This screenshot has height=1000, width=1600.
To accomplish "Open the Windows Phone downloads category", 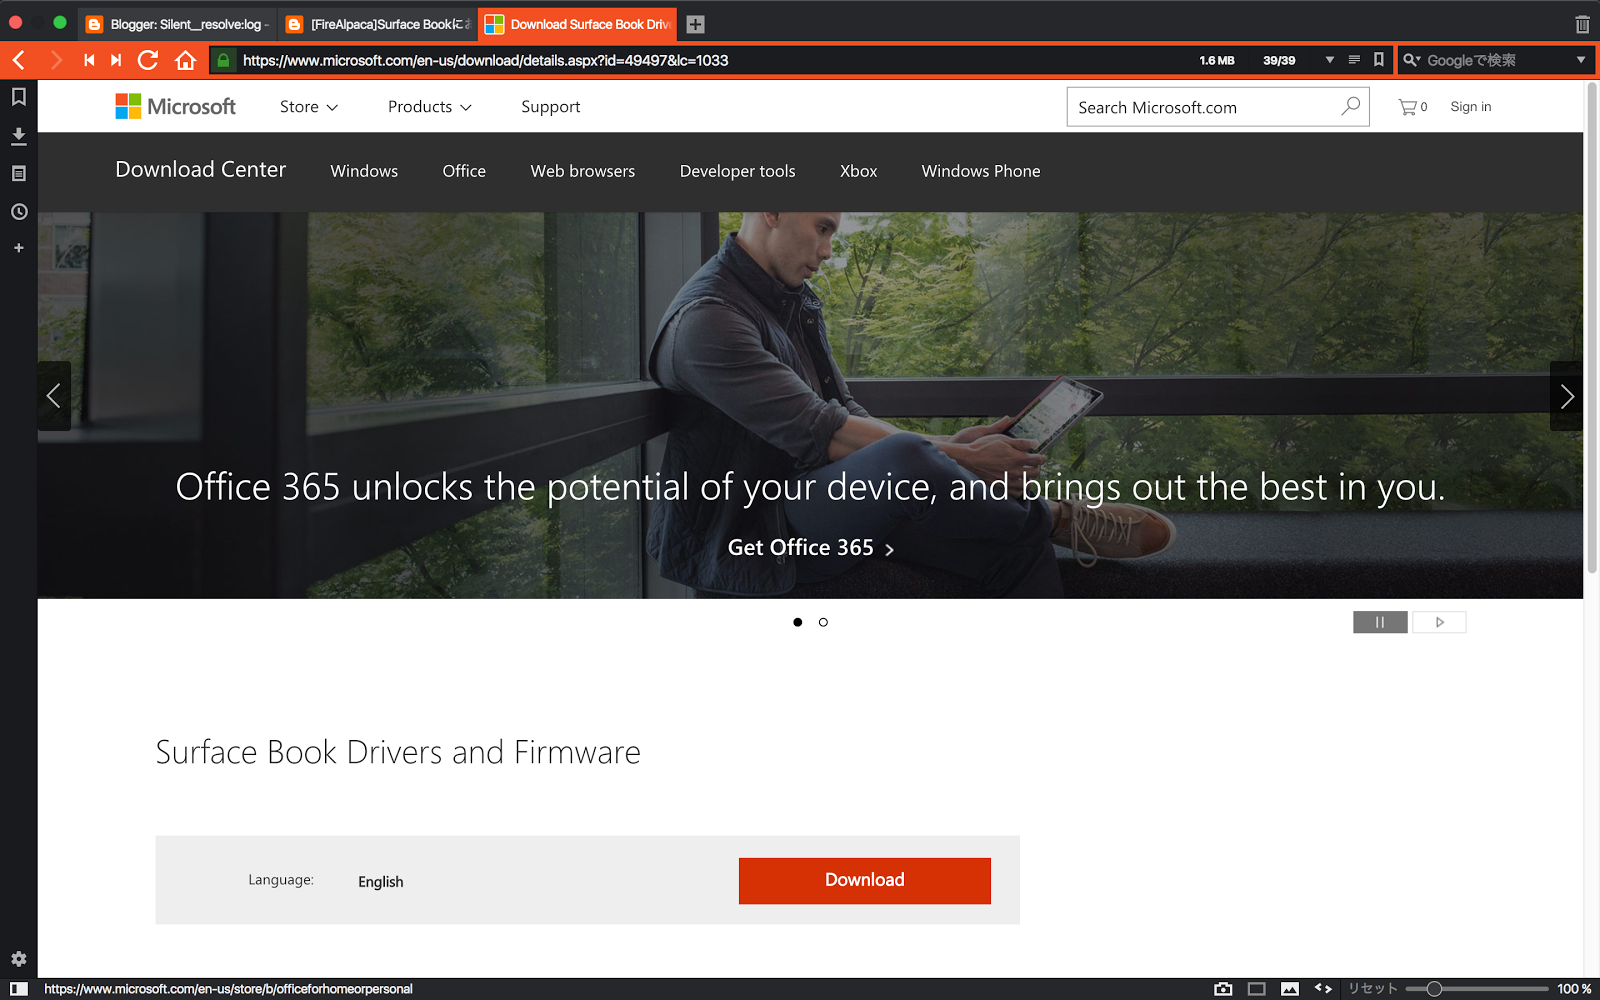I will click(981, 171).
